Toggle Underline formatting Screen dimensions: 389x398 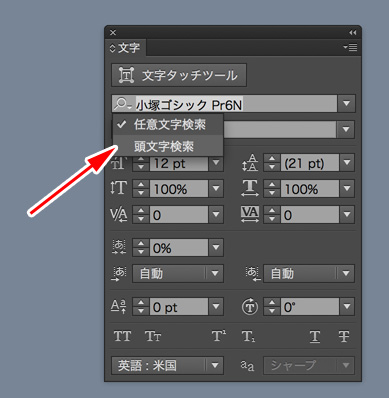(x=315, y=337)
